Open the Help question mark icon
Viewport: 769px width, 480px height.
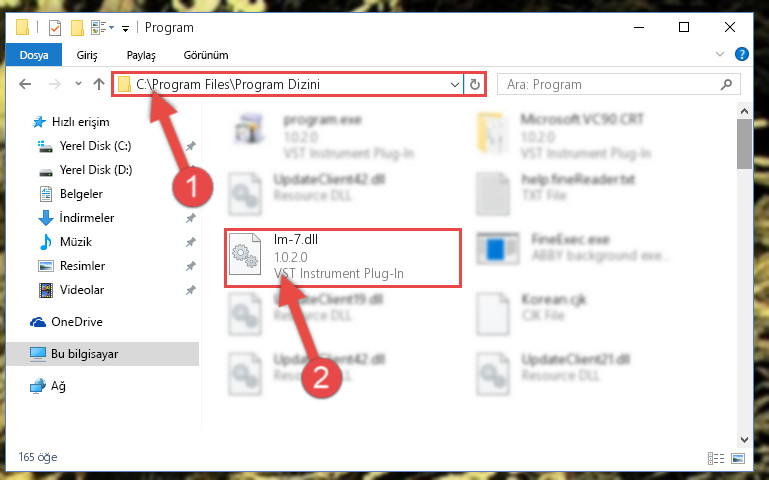pos(742,54)
